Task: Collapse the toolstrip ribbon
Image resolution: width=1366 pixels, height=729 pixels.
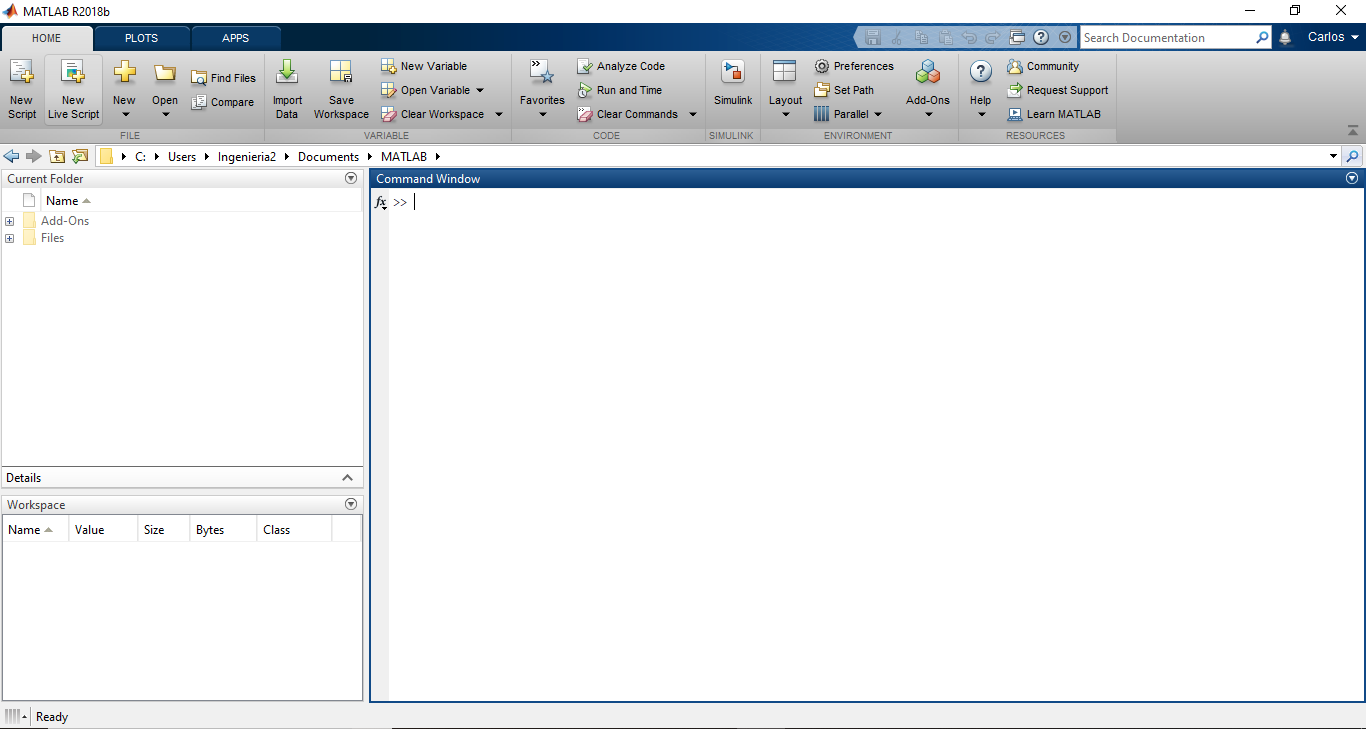Action: (1353, 131)
